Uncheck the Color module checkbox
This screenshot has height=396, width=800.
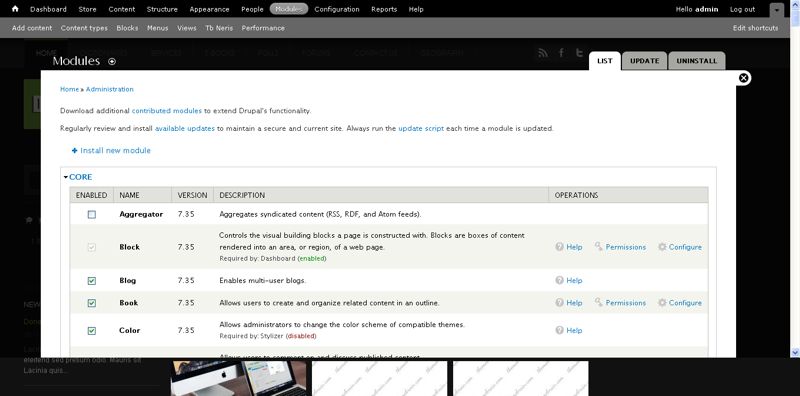[x=92, y=331]
